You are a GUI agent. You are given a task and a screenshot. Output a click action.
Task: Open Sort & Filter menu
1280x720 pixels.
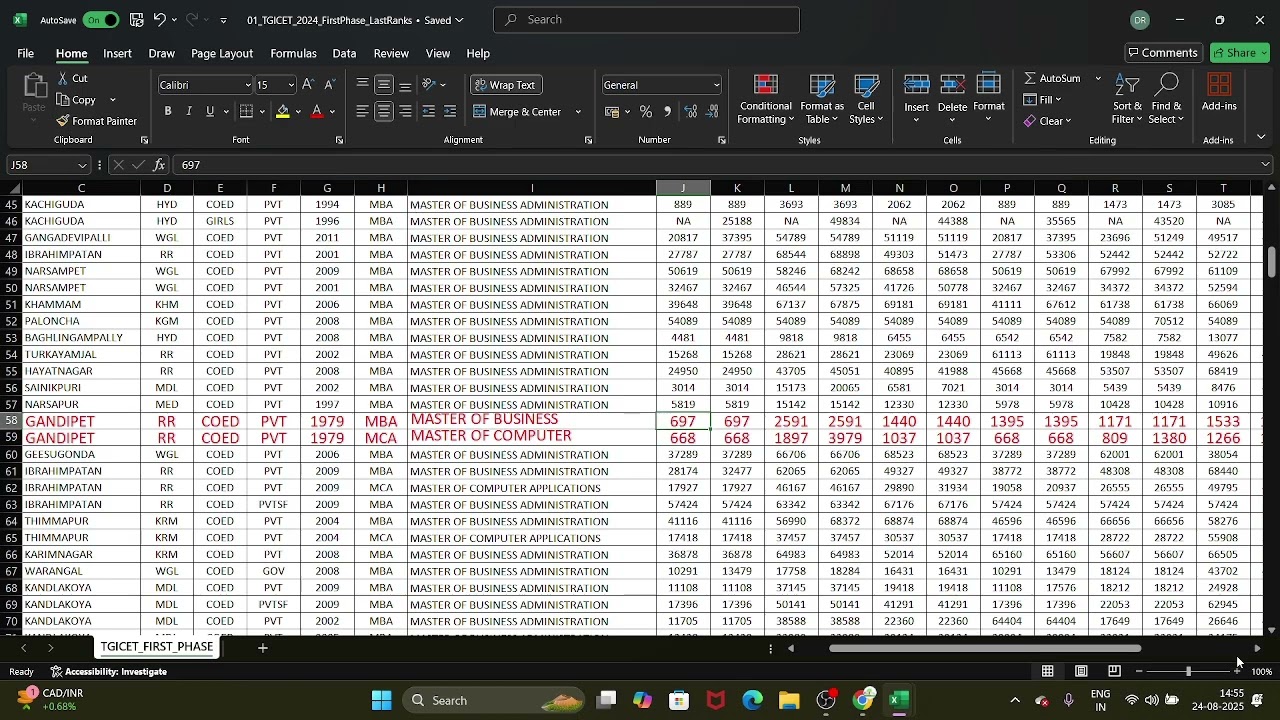[1127, 100]
